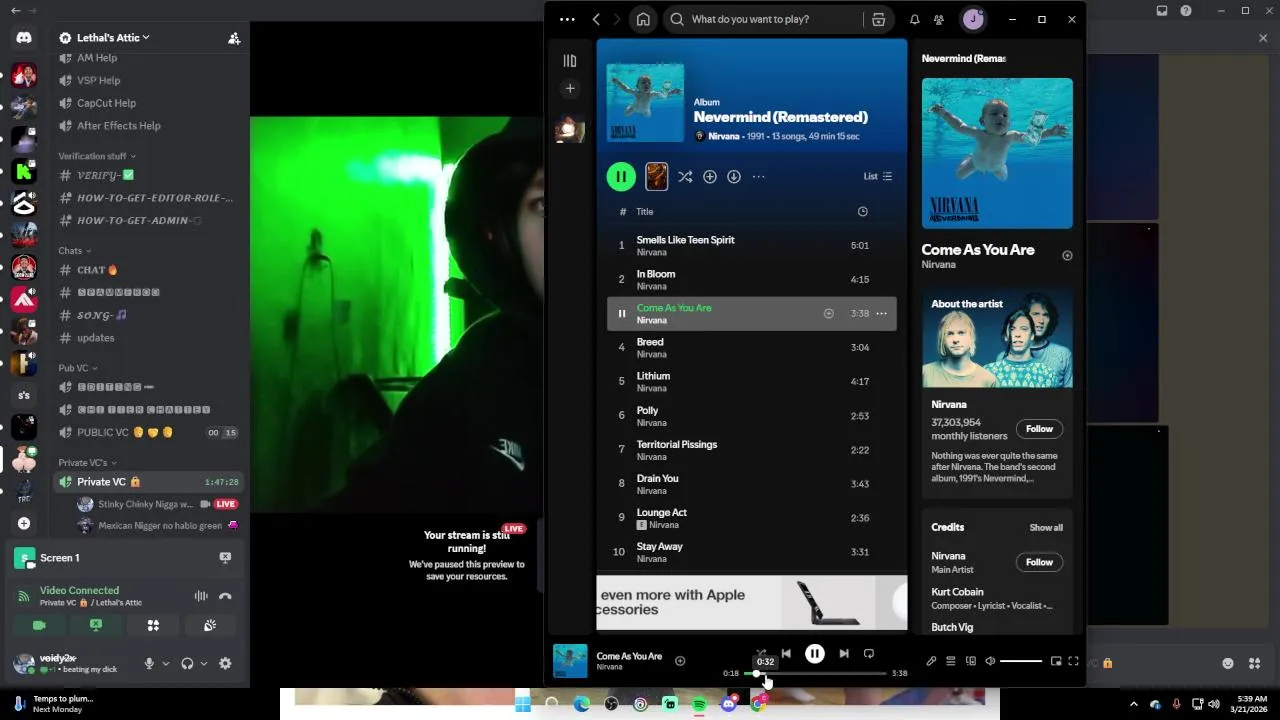This screenshot has width=1280, height=720.
Task: Open Discord activities button
Action: (153, 625)
